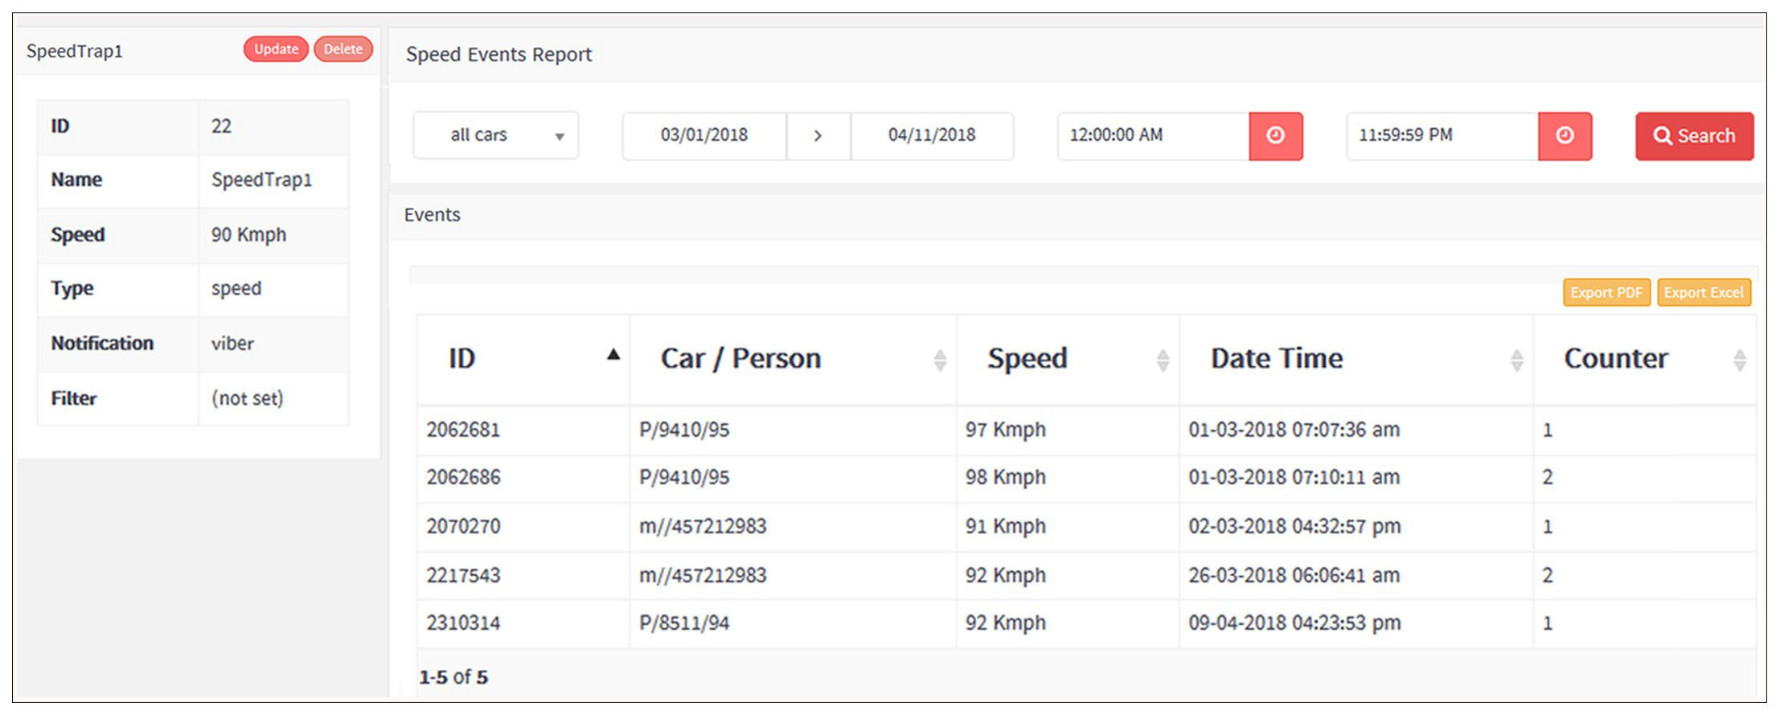Sort by ID column ascending arrow
Image resolution: width=1782 pixels, height=720 pixels.
tap(613, 355)
